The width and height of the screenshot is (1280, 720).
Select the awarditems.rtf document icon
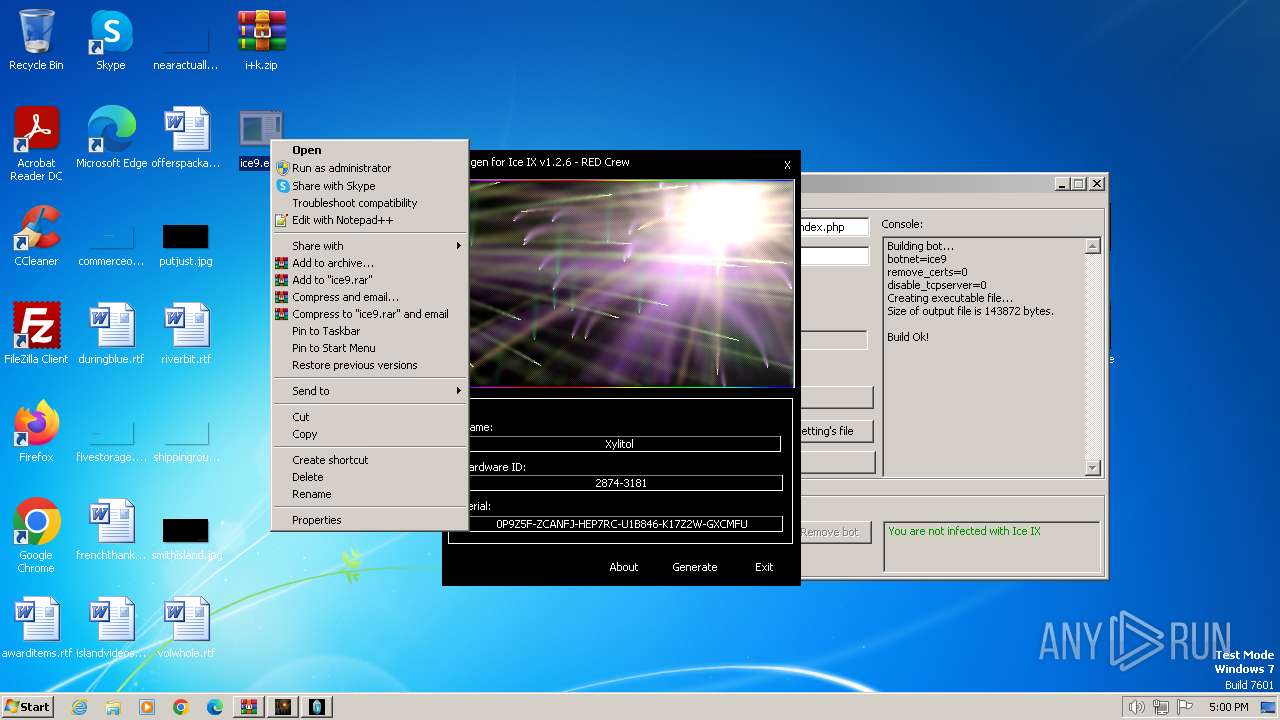36,628
